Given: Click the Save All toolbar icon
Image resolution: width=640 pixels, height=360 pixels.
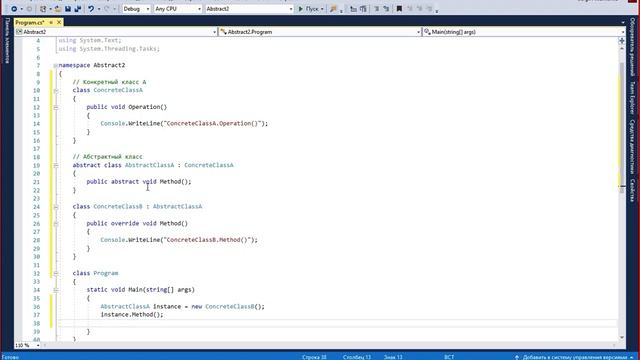Looking at the screenshot, I should coord(78,9).
